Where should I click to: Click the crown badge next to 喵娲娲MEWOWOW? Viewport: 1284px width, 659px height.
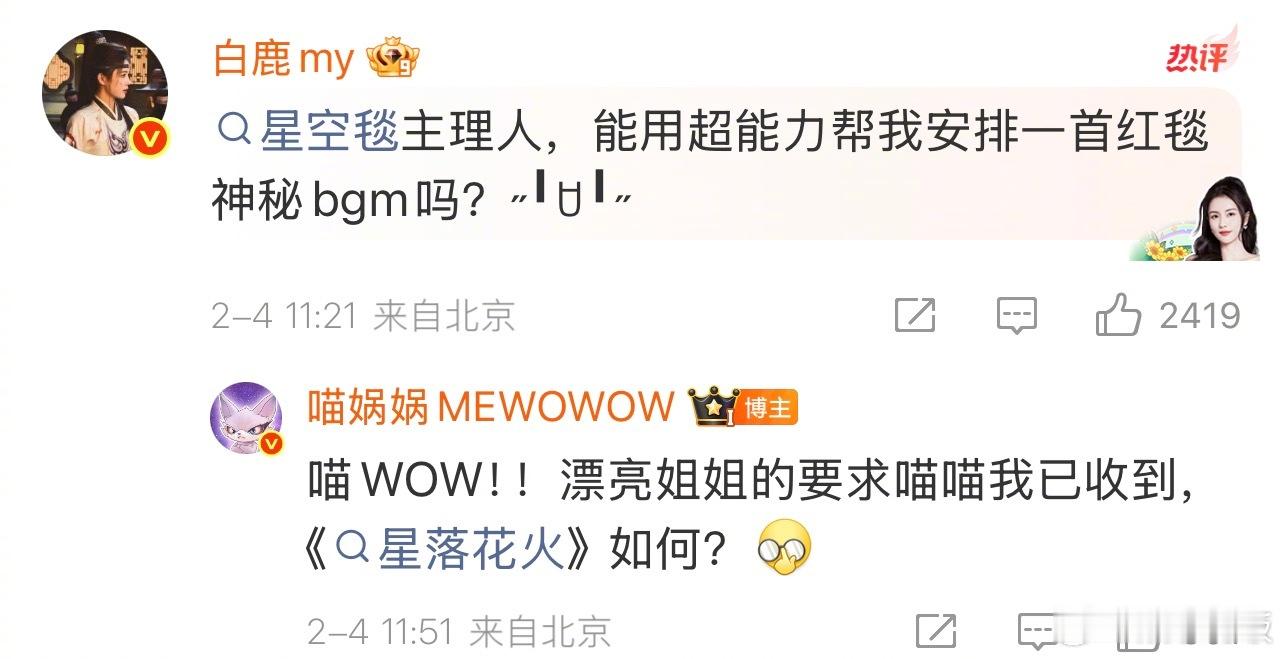pyautogui.click(x=713, y=407)
